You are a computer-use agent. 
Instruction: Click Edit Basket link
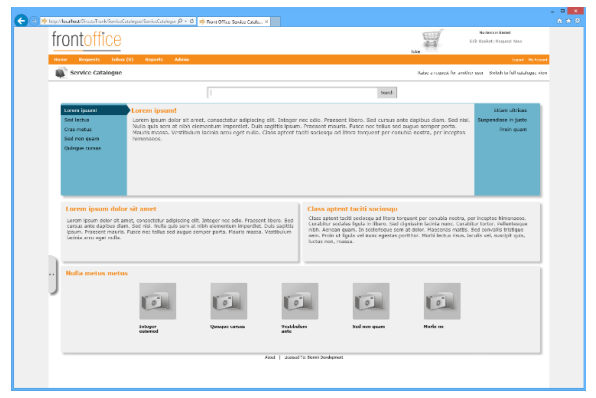click(x=481, y=41)
